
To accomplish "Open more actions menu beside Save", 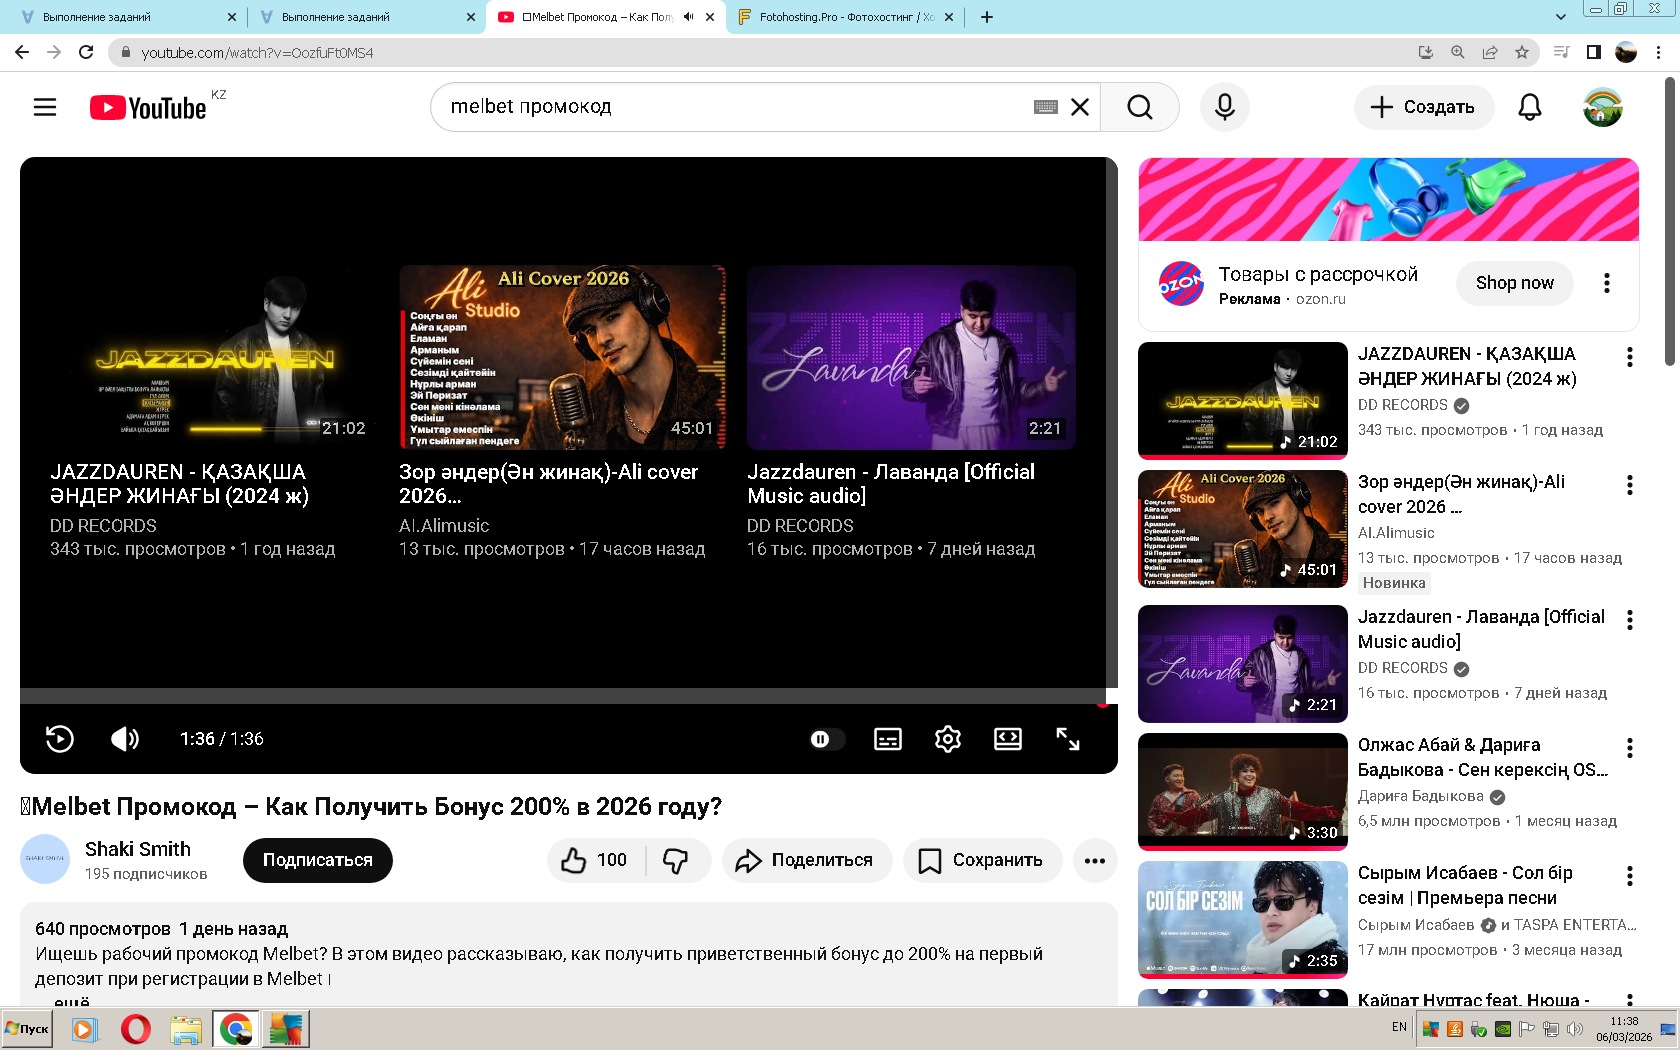I will [x=1095, y=860].
